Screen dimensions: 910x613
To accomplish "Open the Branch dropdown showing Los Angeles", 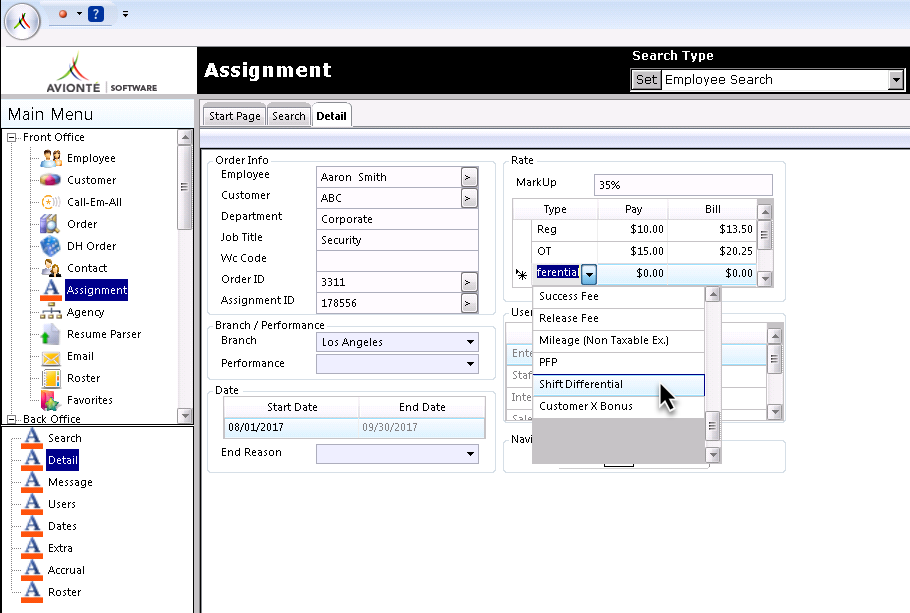I will pyautogui.click(x=470, y=342).
